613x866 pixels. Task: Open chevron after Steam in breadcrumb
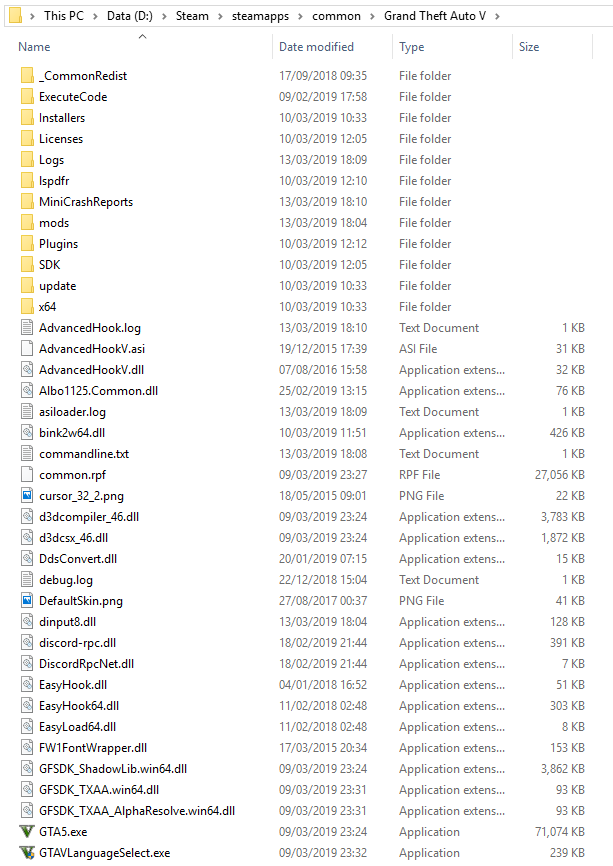pyautogui.click(x=220, y=17)
